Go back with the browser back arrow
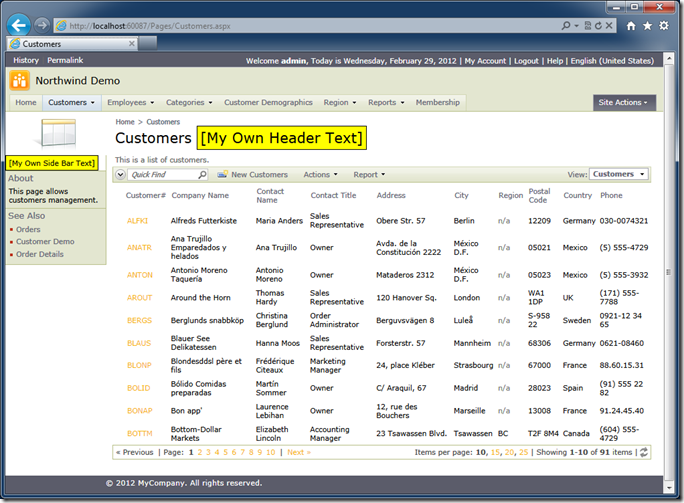 click(x=18, y=25)
